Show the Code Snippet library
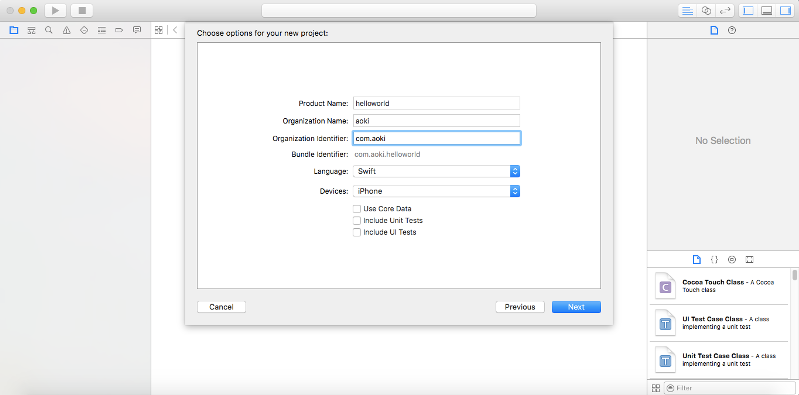The image size is (799, 395). pyautogui.click(x=714, y=259)
